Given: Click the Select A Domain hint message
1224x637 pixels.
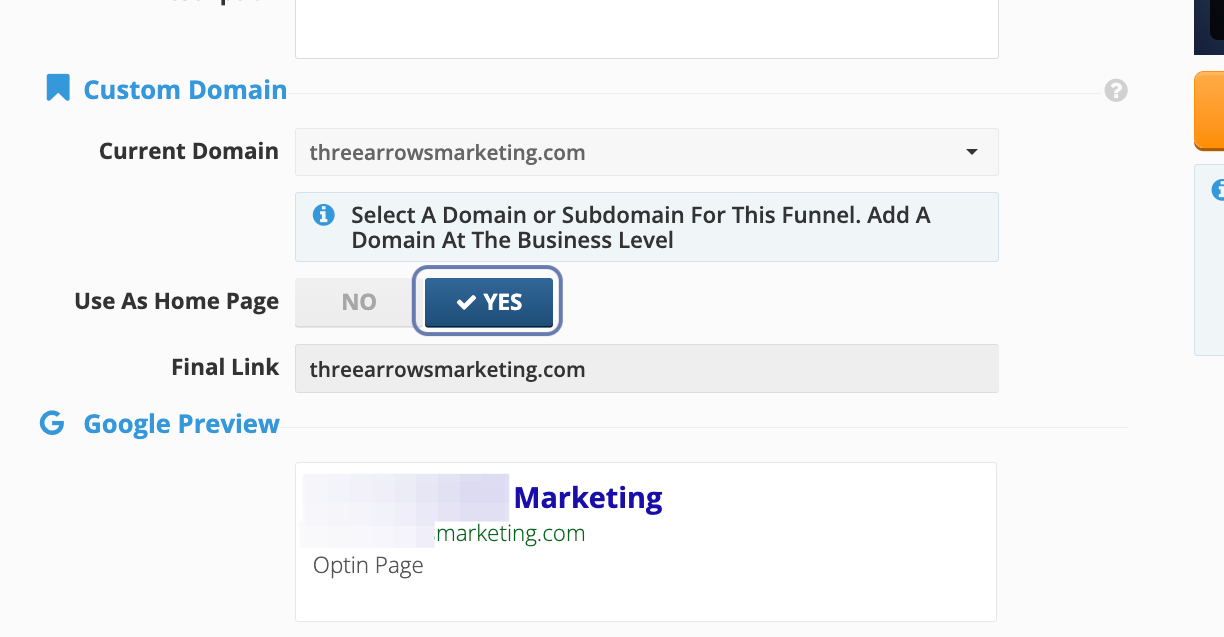Looking at the screenshot, I should [x=641, y=227].
